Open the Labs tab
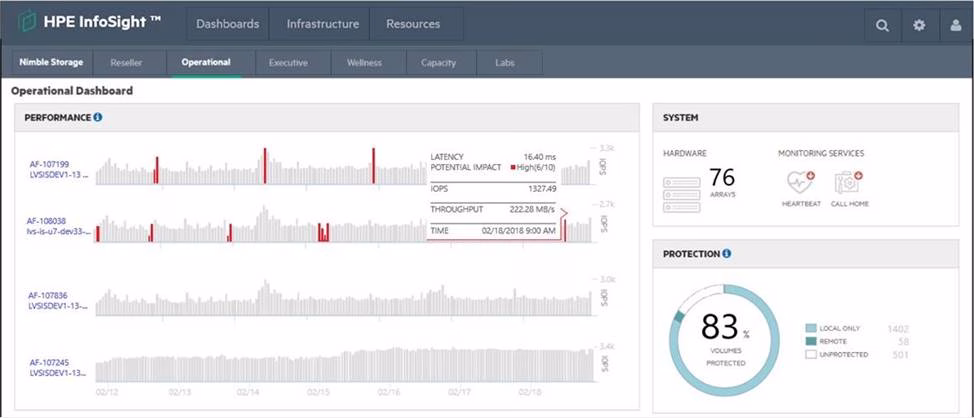Screen dimensions: 974x418 pos(505,62)
